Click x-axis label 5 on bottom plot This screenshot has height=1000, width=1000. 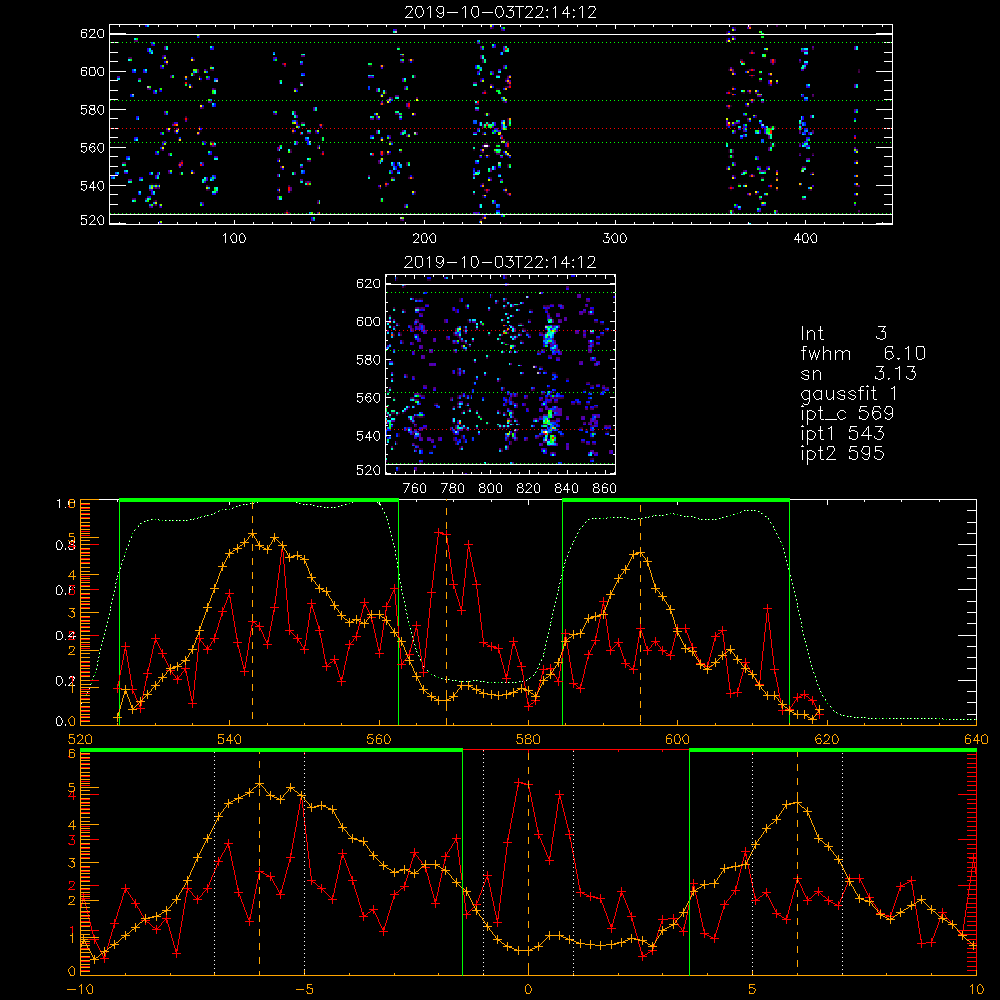tap(753, 989)
